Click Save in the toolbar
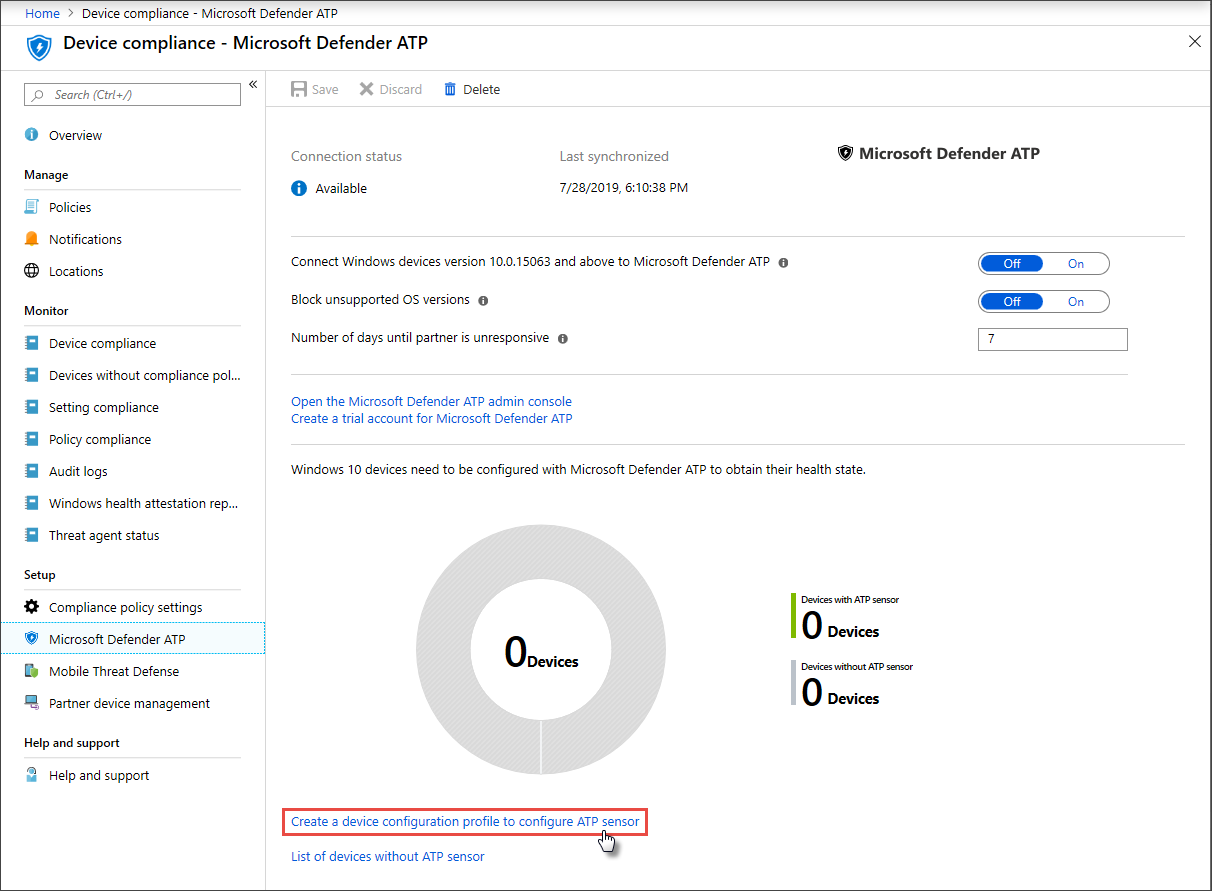Screen dimensions: 1212x891 pos(314,89)
